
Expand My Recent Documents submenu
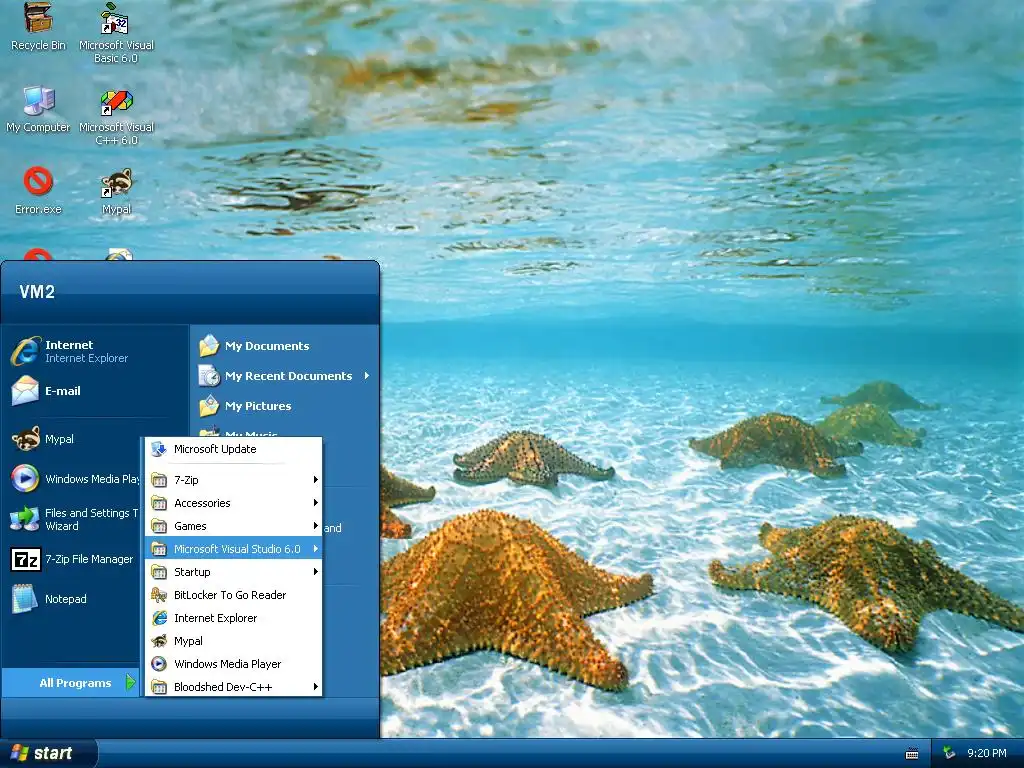click(285, 376)
